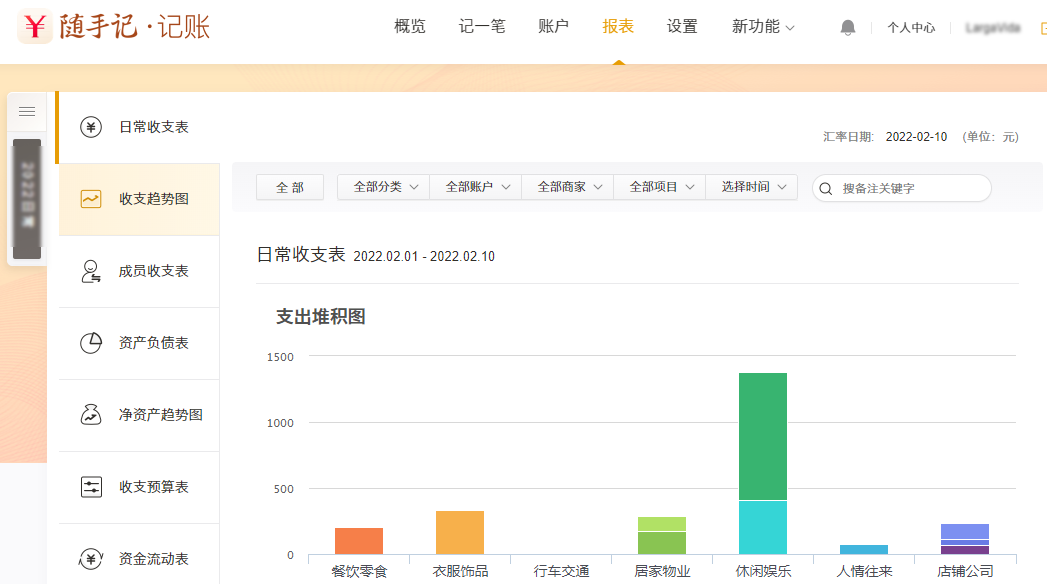Open the 新功能 menu
Viewport: 1047px width, 584px height.
pyautogui.click(x=762, y=27)
